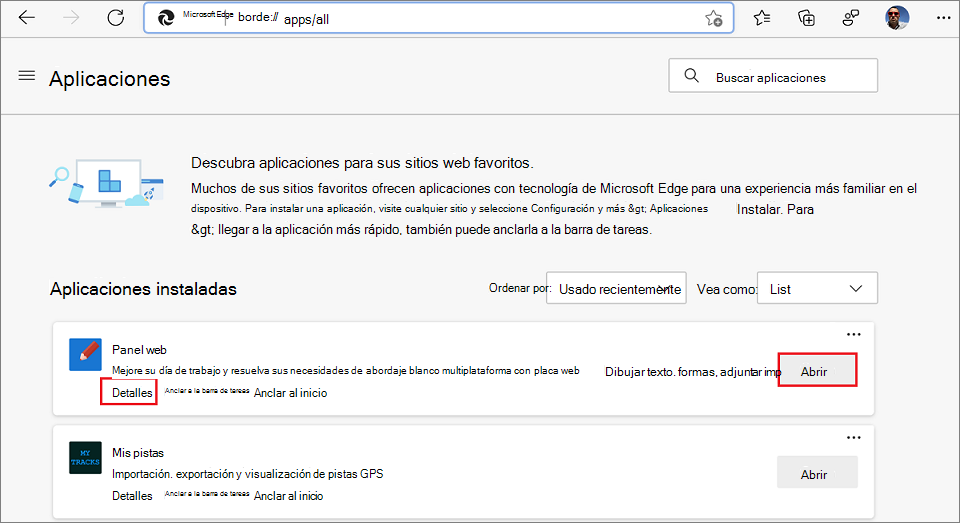This screenshot has height=523, width=960.
Task: Click the Panel web app title
Action: [139, 350]
